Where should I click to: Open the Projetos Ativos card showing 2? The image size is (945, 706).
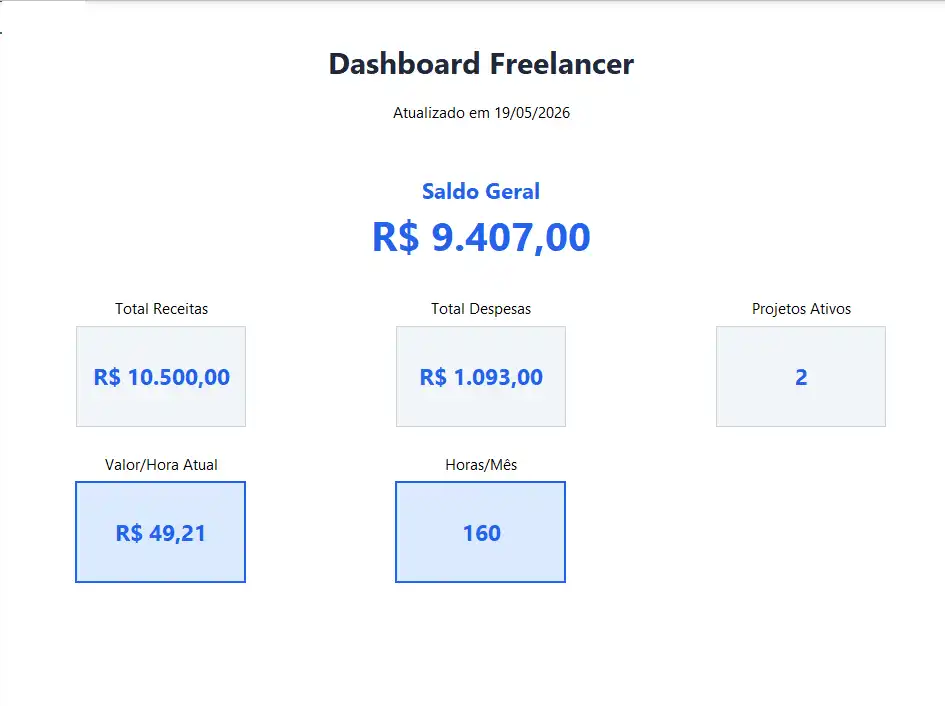(x=801, y=377)
